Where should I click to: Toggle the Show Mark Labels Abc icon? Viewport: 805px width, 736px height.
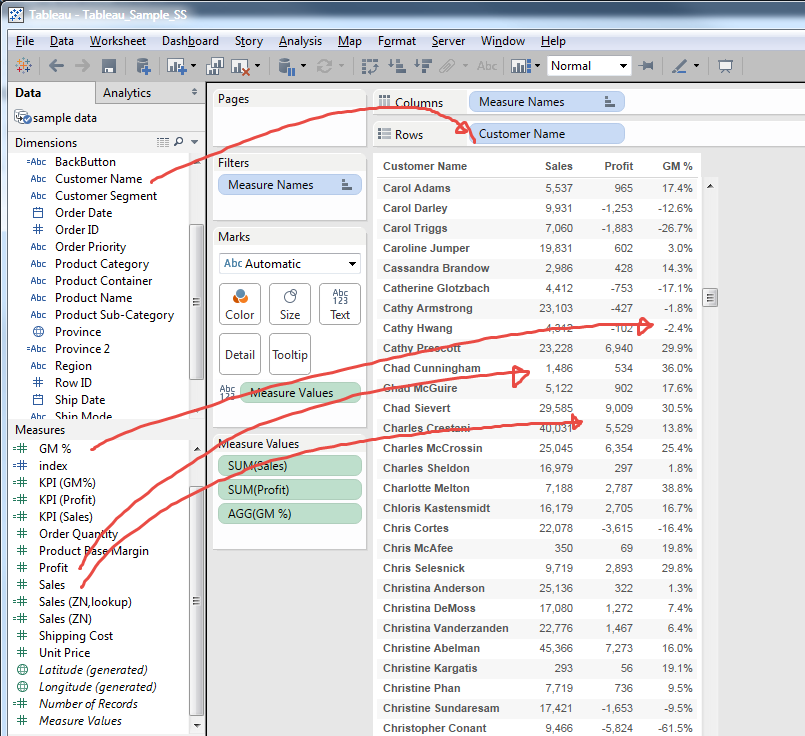(x=487, y=66)
